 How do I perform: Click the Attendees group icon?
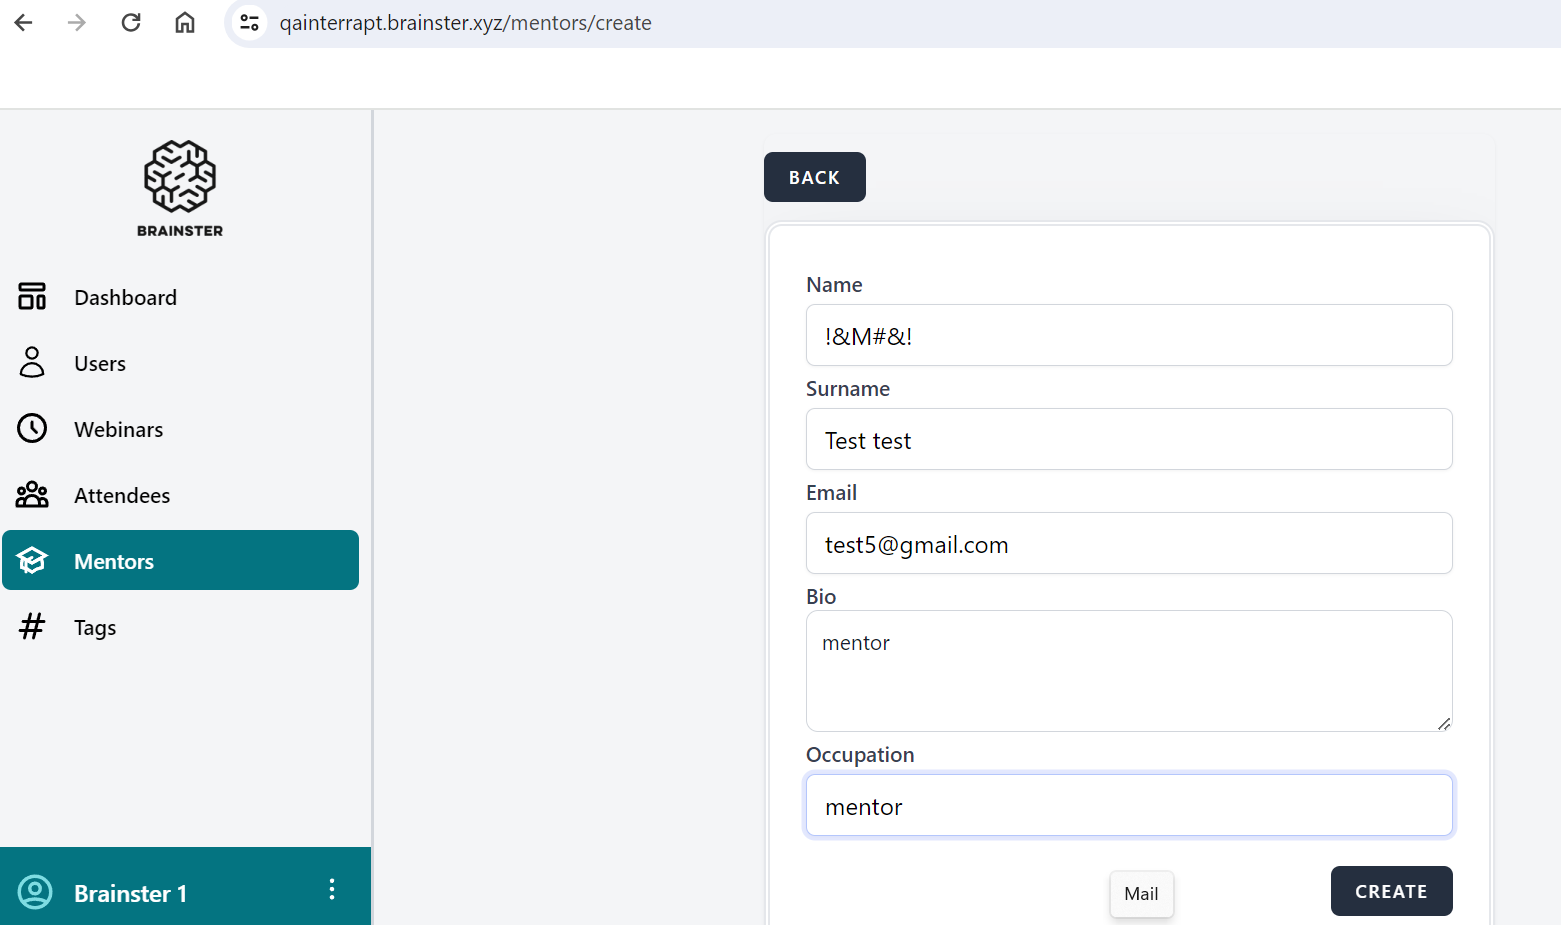(32, 495)
